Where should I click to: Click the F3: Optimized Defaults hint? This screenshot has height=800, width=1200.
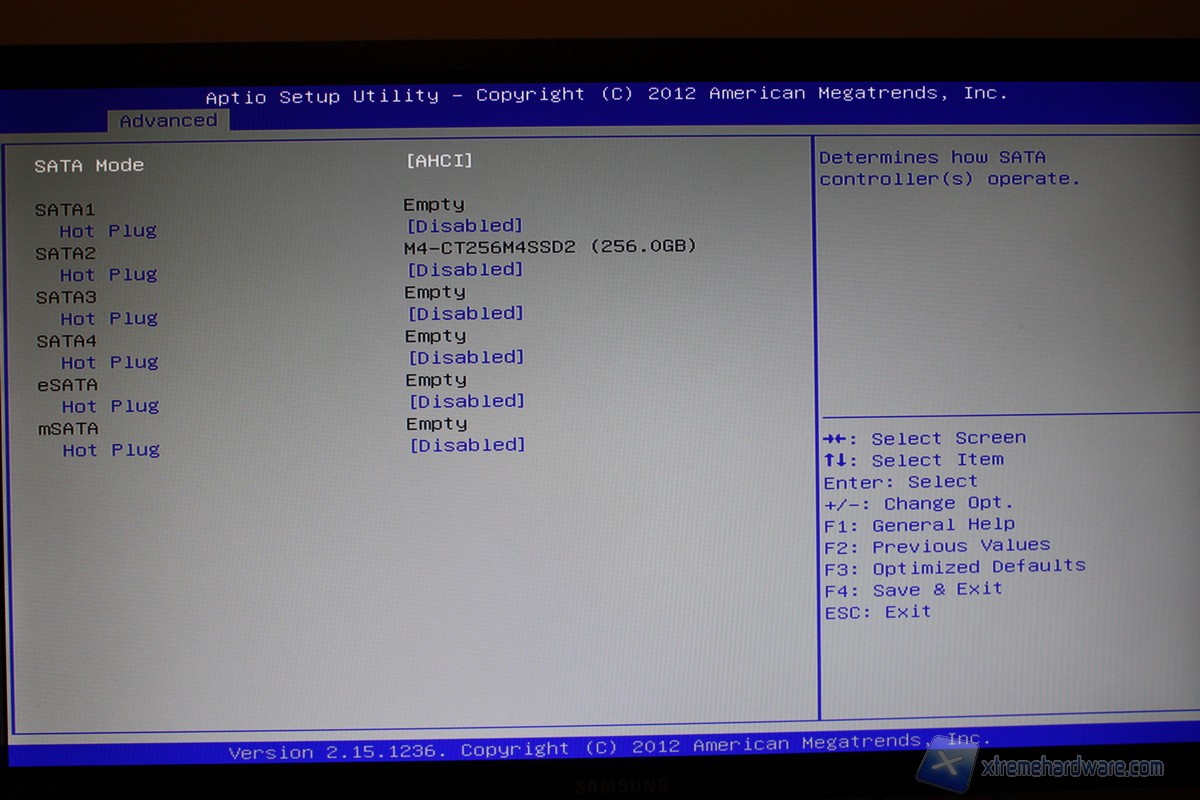click(x=955, y=567)
